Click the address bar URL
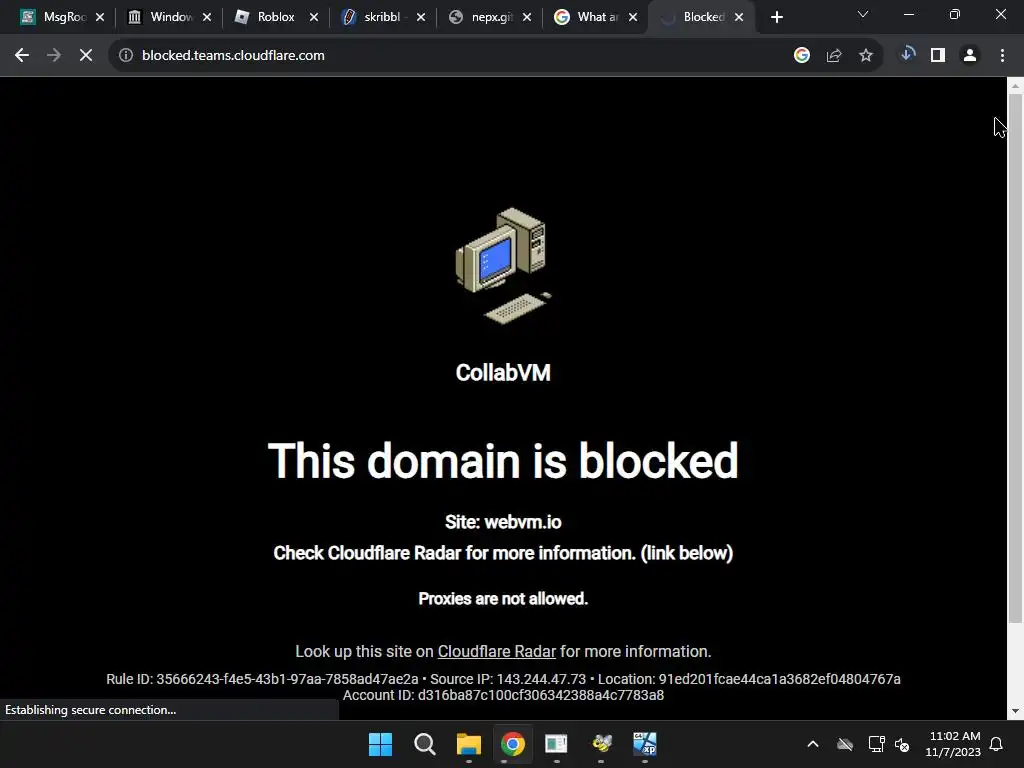Viewport: 1024px width, 768px height. click(x=233, y=56)
